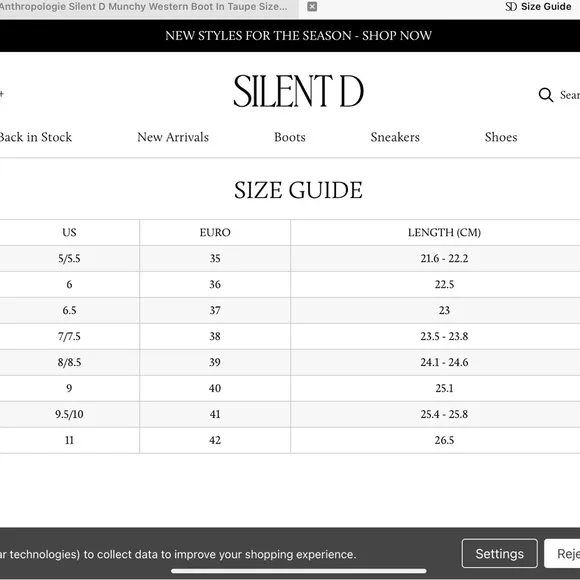Click the SD favicon on Size Guide tab
Image resolution: width=580 pixels, height=580 pixels.
click(511, 7)
